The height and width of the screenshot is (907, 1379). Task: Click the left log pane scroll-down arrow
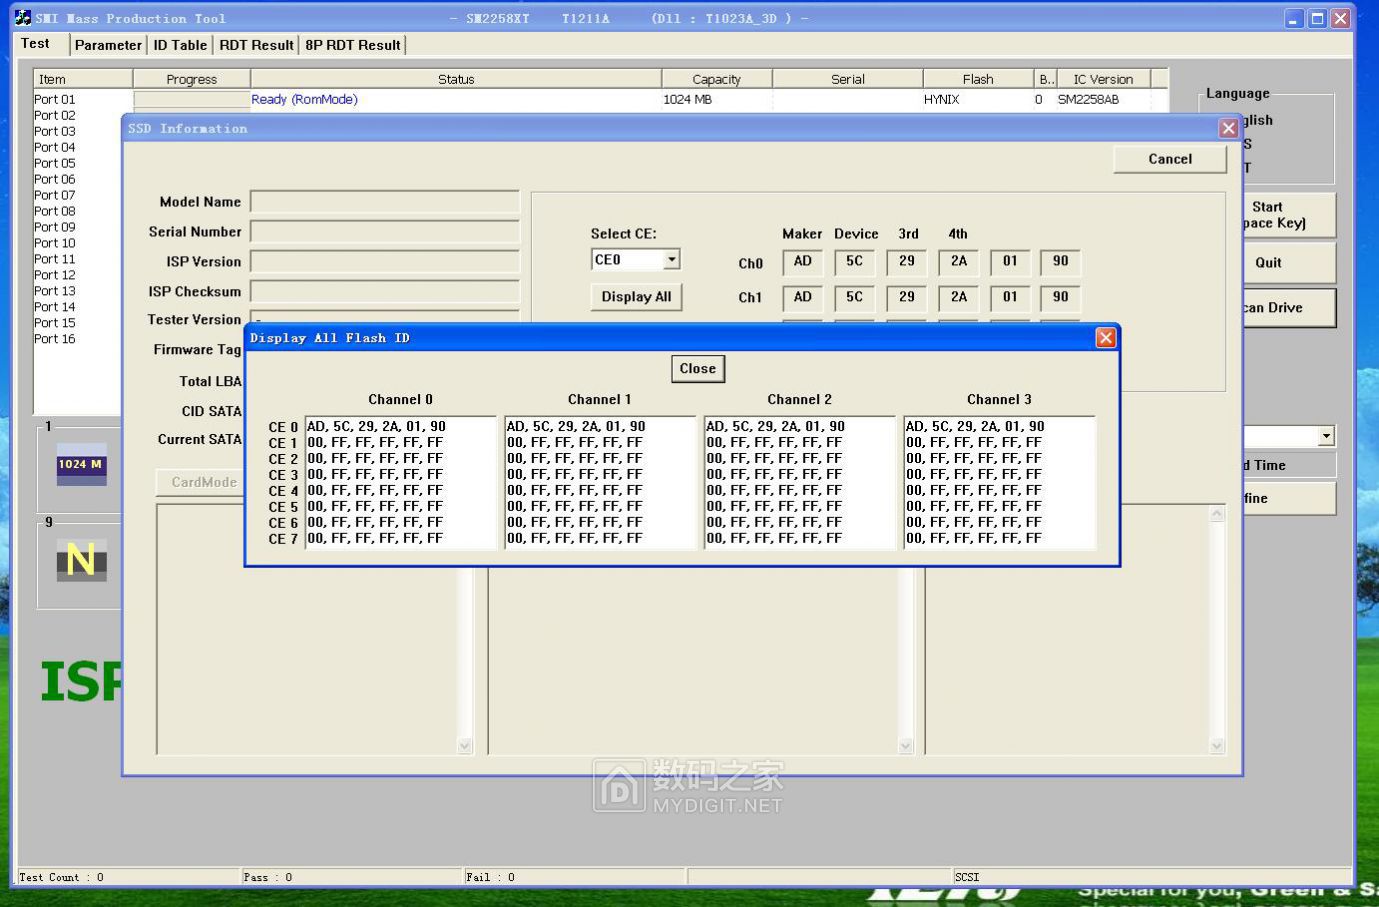tap(464, 746)
